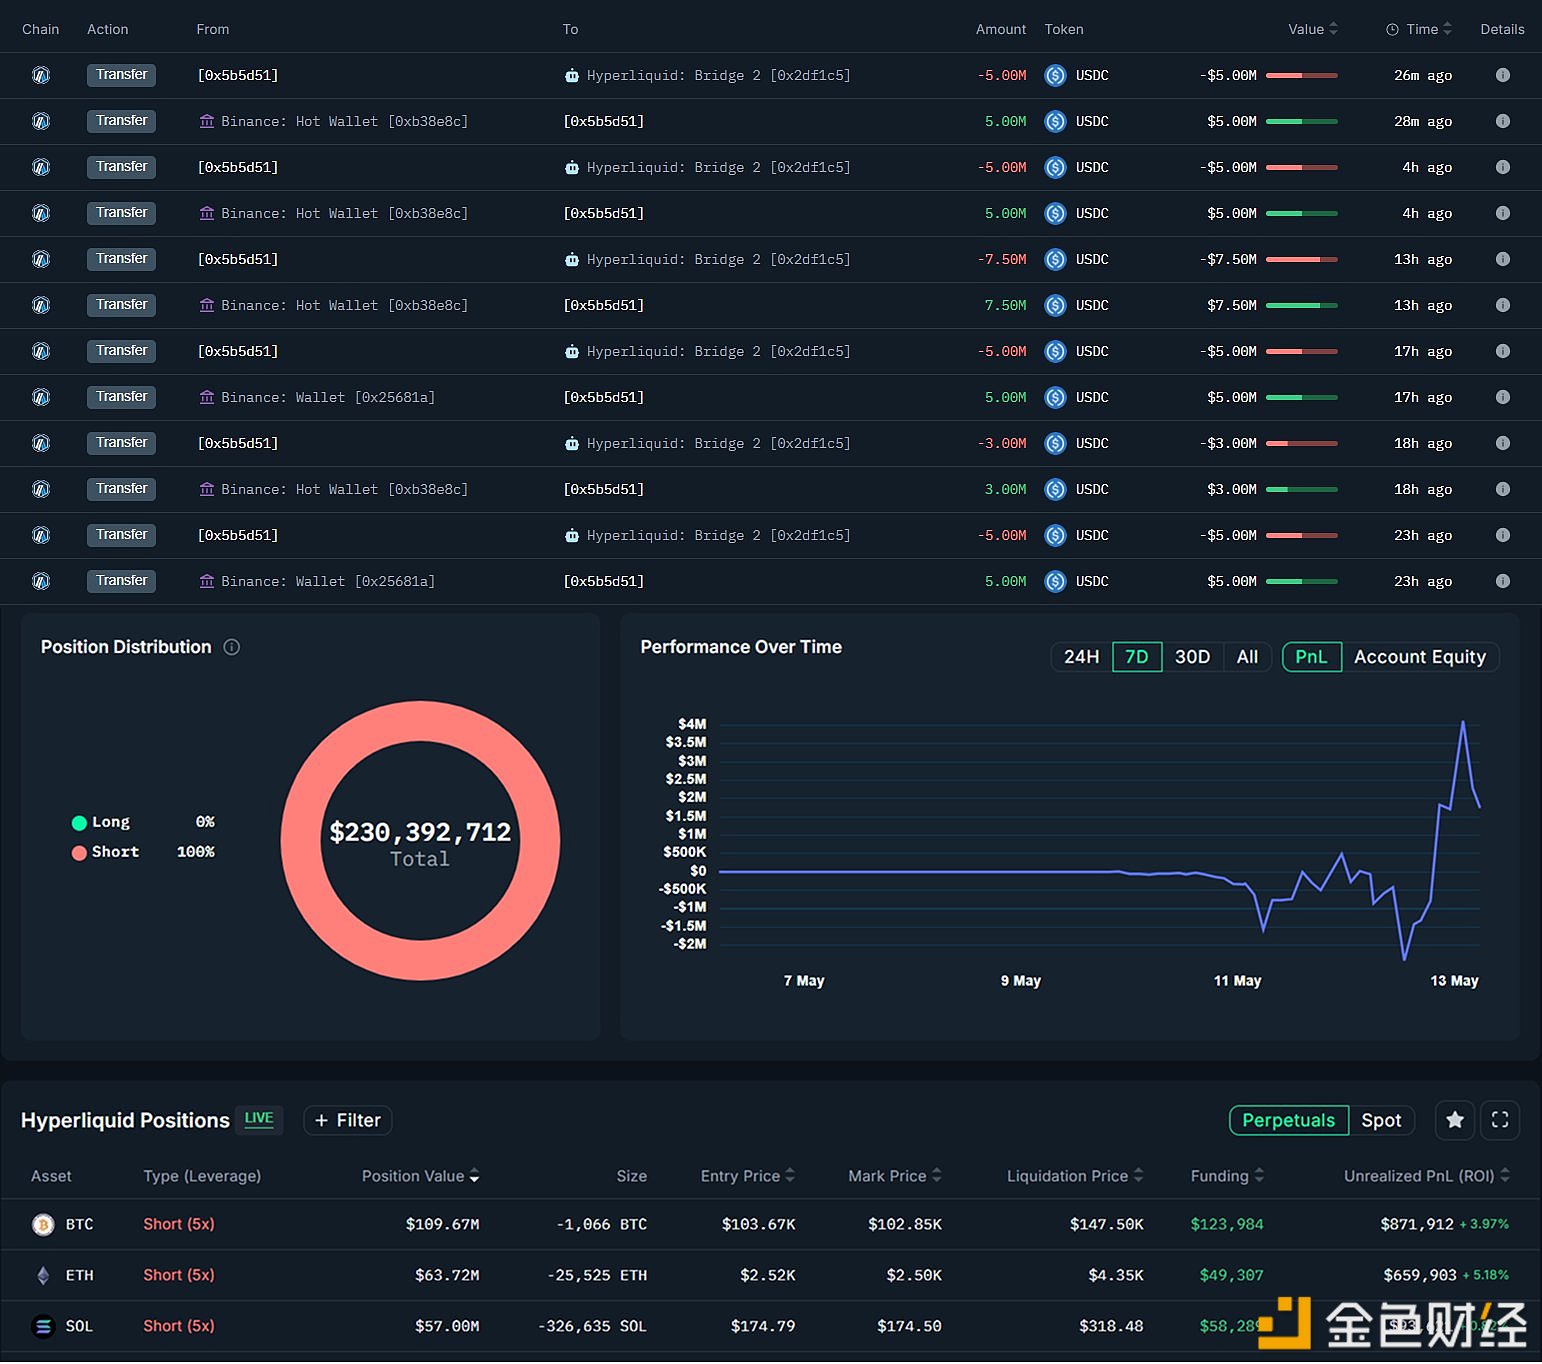Sort positions by Position Value
Screen dimensions: 1542x1364
click(x=420, y=1176)
